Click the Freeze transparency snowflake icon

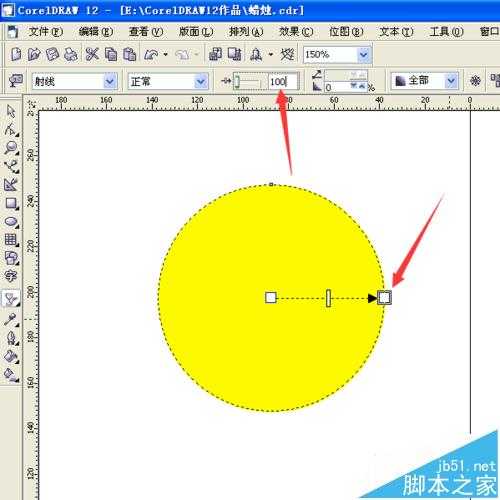click(x=475, y=81)
